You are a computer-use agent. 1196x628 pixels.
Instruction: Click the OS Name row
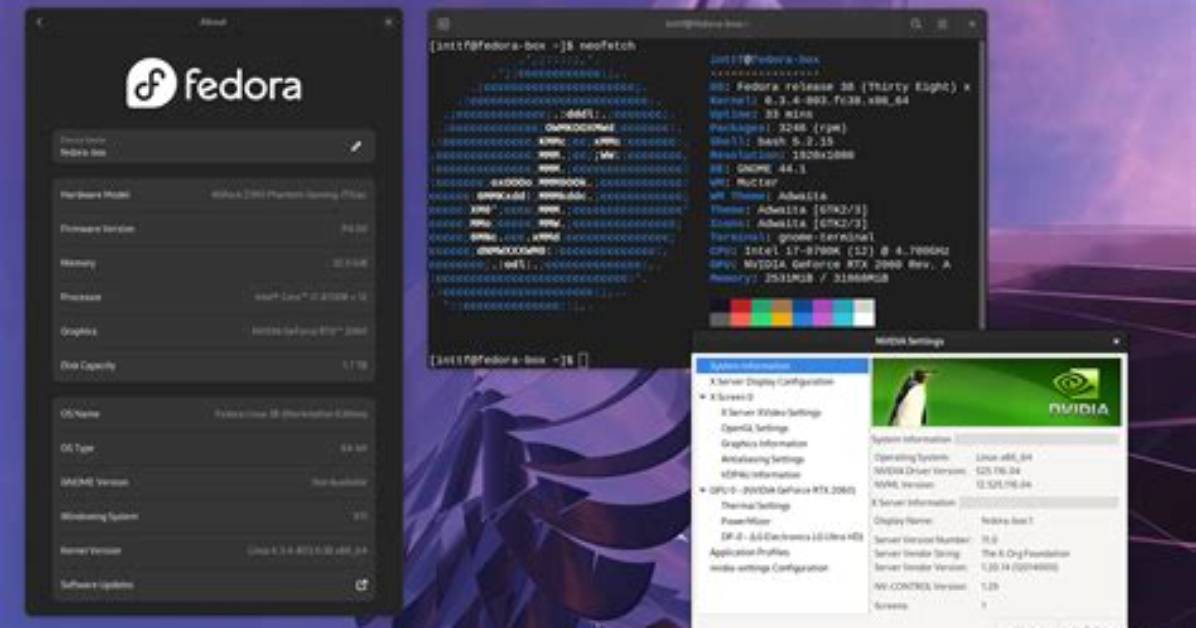pyautogui.click(x=214, y=414)
